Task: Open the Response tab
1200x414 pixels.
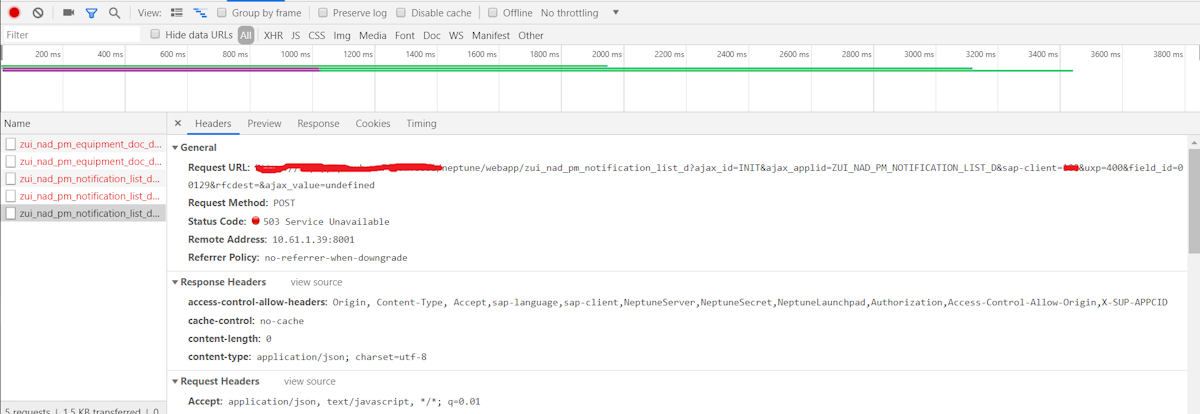Action: point(318,123)
